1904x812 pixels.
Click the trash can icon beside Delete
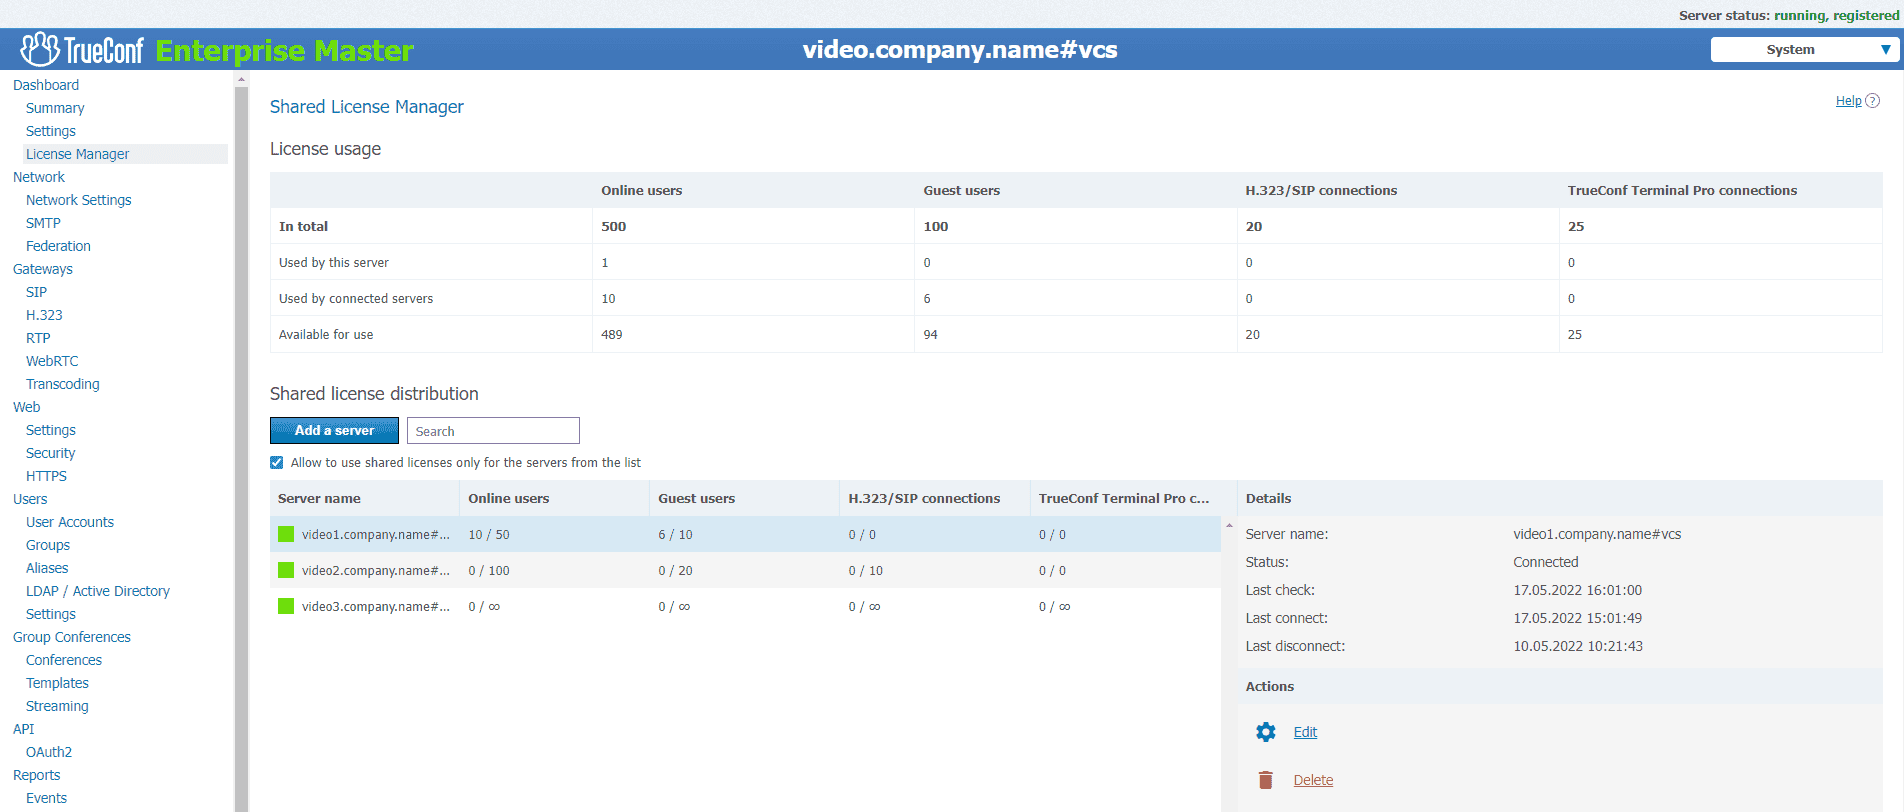pyautogui.click(x=1265, y=780)
